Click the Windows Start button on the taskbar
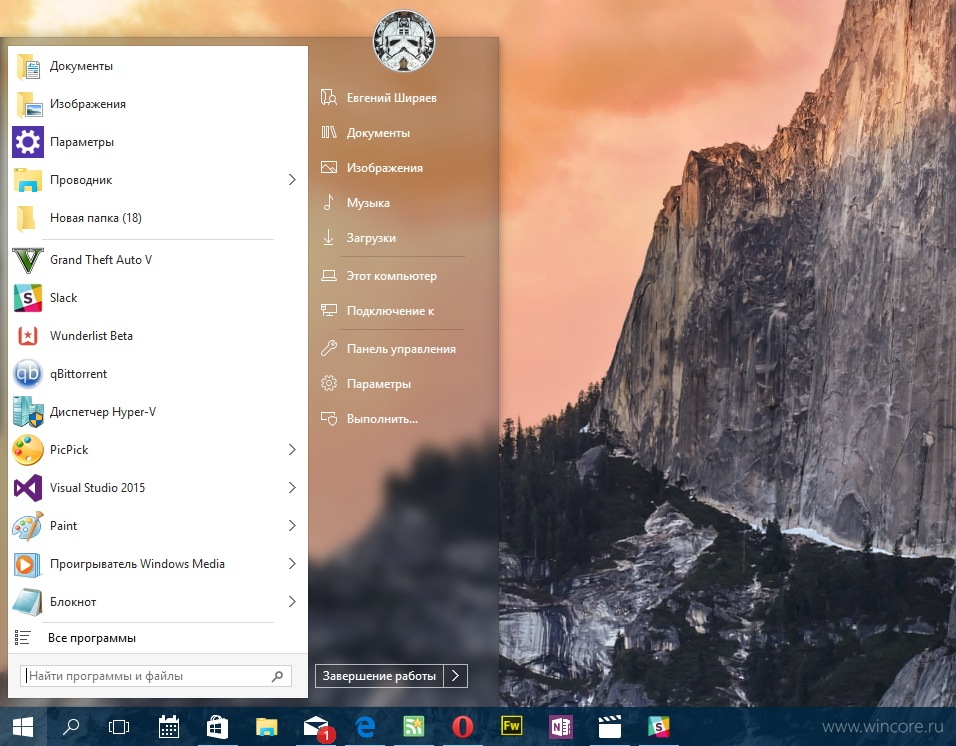 (23, 726)
